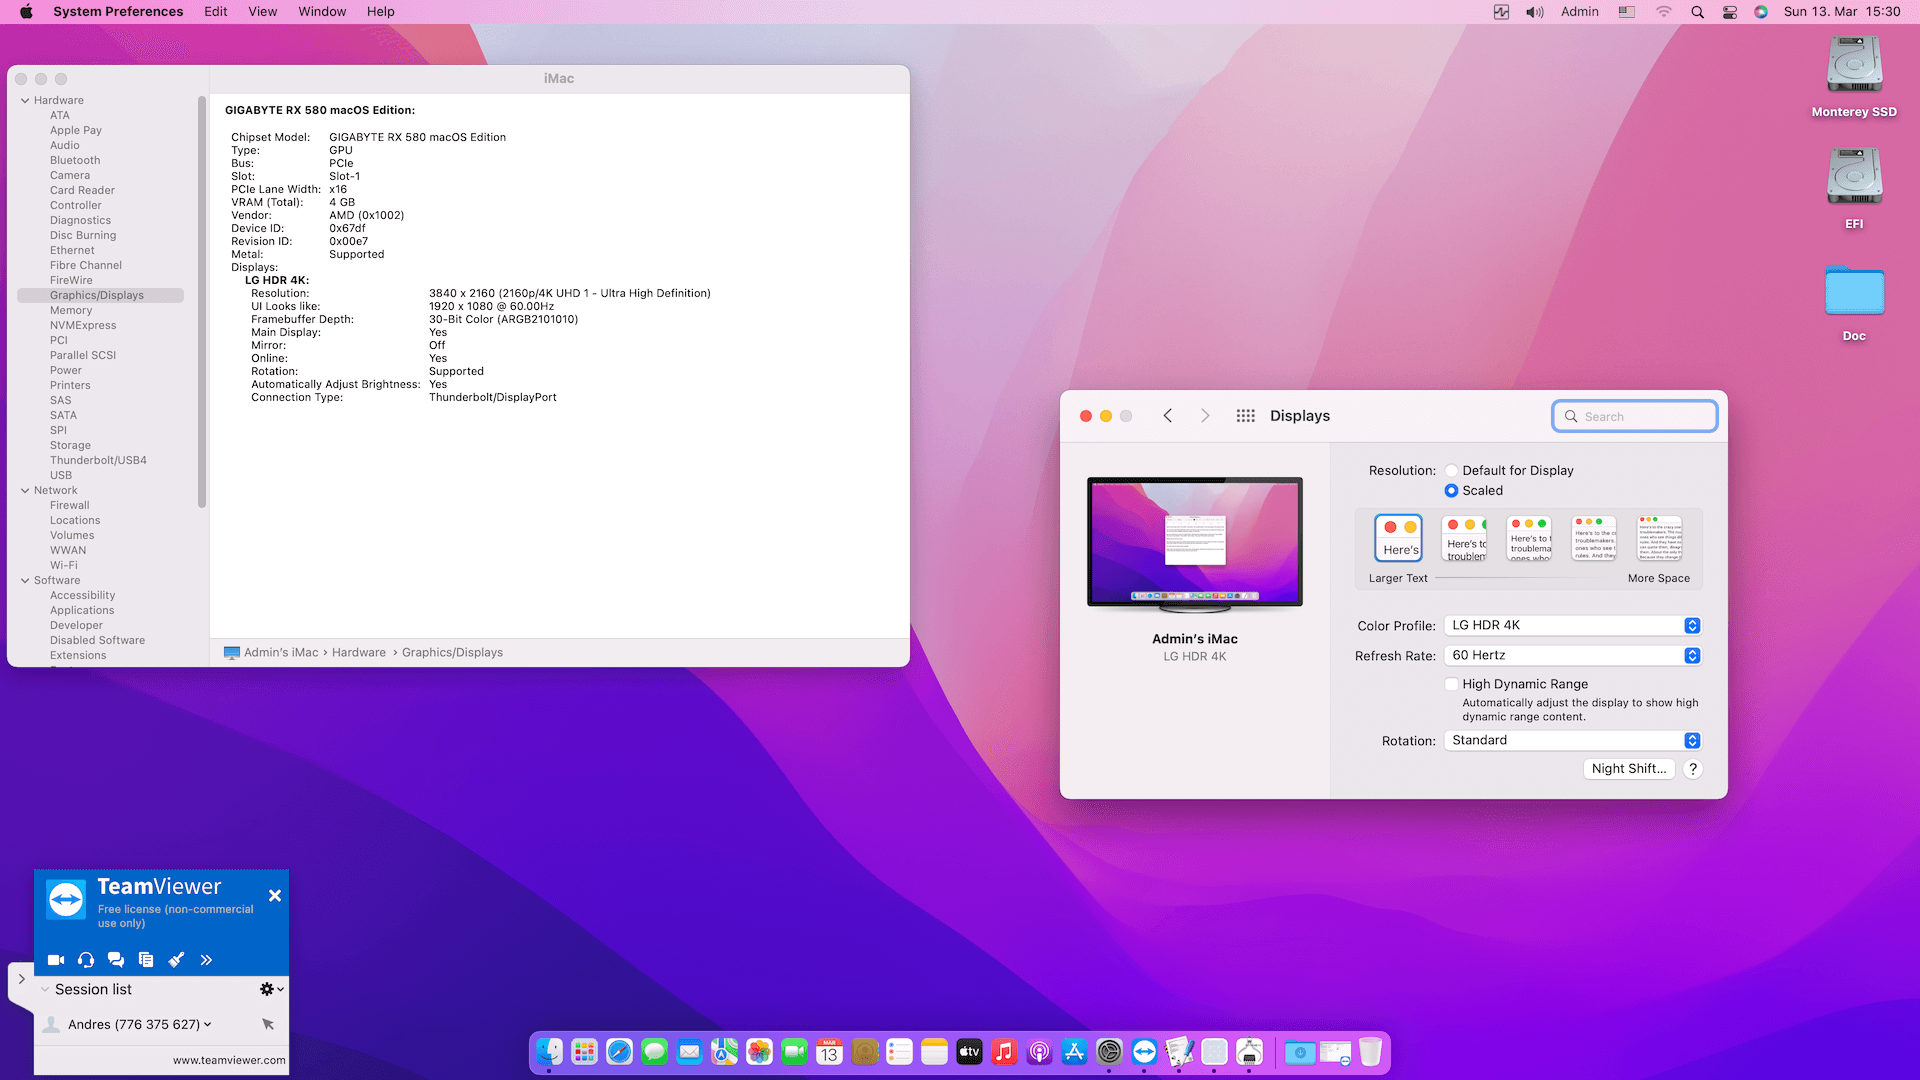Image resolution: width=1920 pixels, height=1080 pixels.
Task: Click the TeamViewer headset audio icon
Action: [86, 960]
